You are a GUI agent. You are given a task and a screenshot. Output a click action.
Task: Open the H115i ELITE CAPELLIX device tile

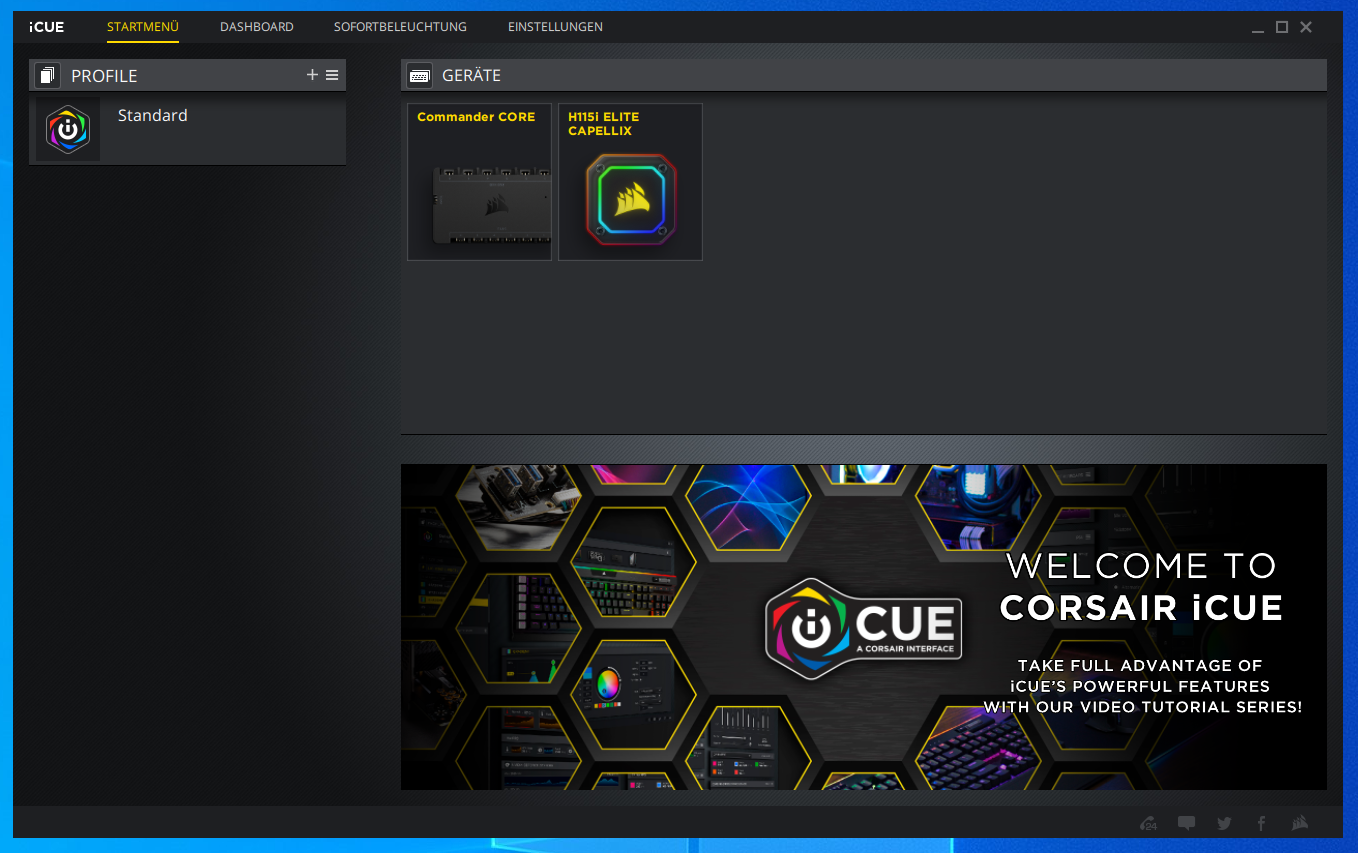[630, 182]
